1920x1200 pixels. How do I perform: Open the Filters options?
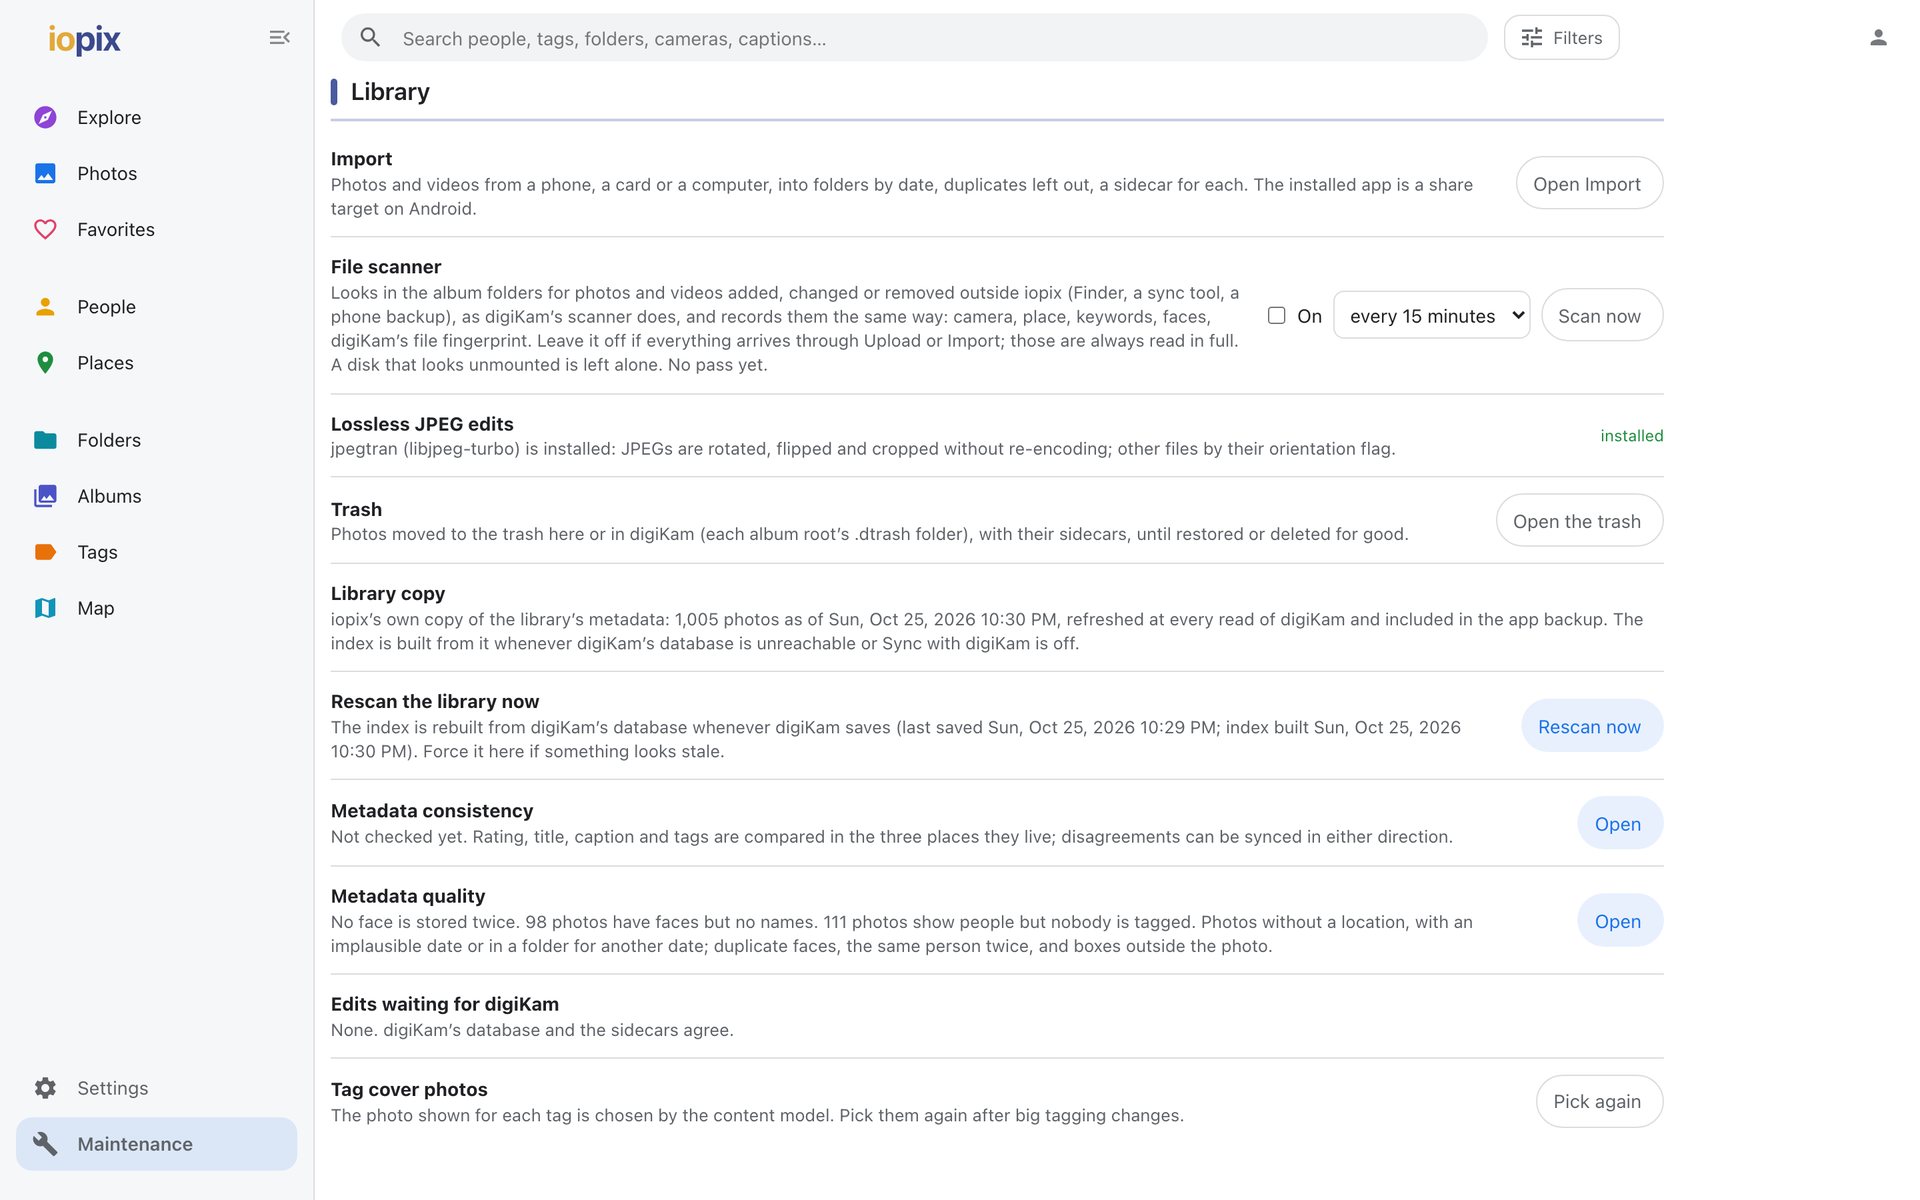coord(1561,37)
